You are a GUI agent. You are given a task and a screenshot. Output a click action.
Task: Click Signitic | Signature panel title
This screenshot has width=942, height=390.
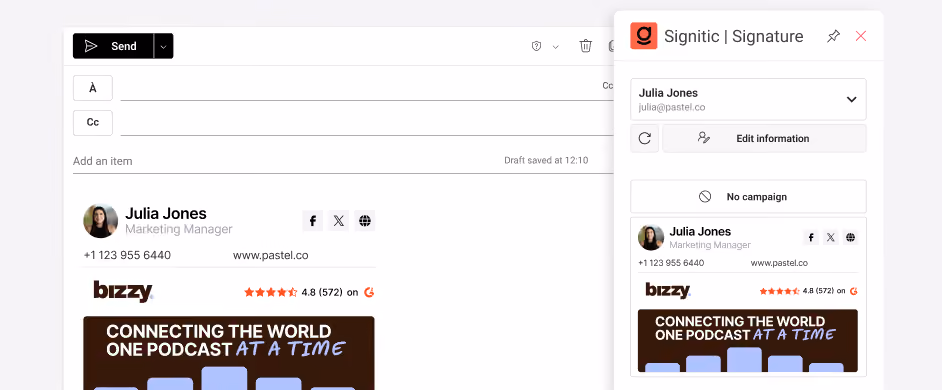tap(734, 37)
